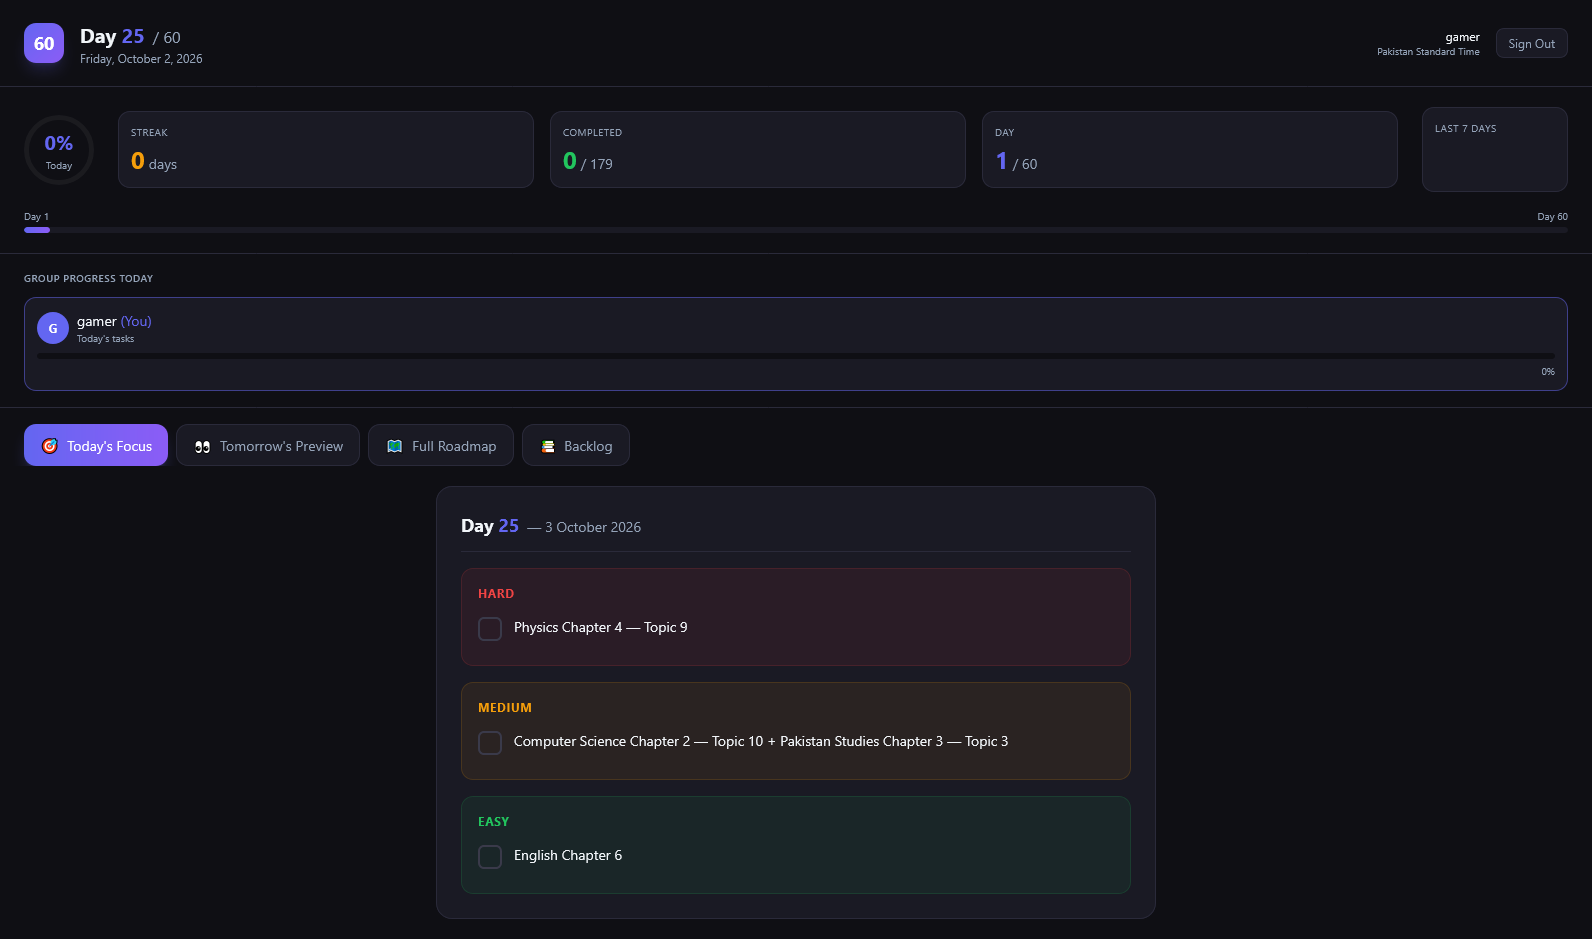Switch to Today's Focus tab
Viewport: 1592px width, 939px height.
pos(96,445)
